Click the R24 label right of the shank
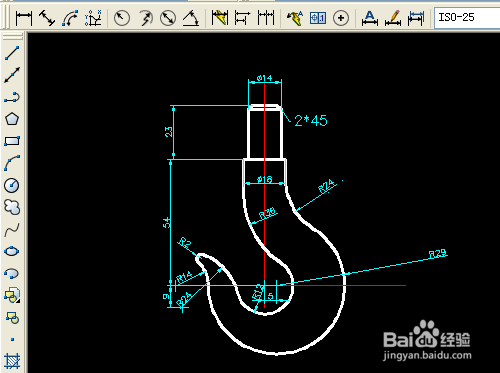The width and height of the screenshot is (500, 373). pyautogui.click(x=326, y=186)
